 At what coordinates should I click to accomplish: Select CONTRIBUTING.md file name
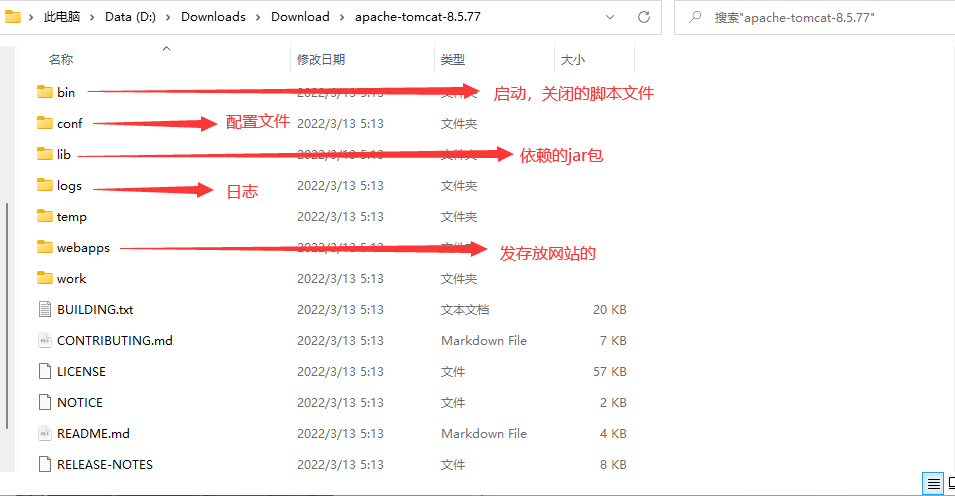(115, 341)
